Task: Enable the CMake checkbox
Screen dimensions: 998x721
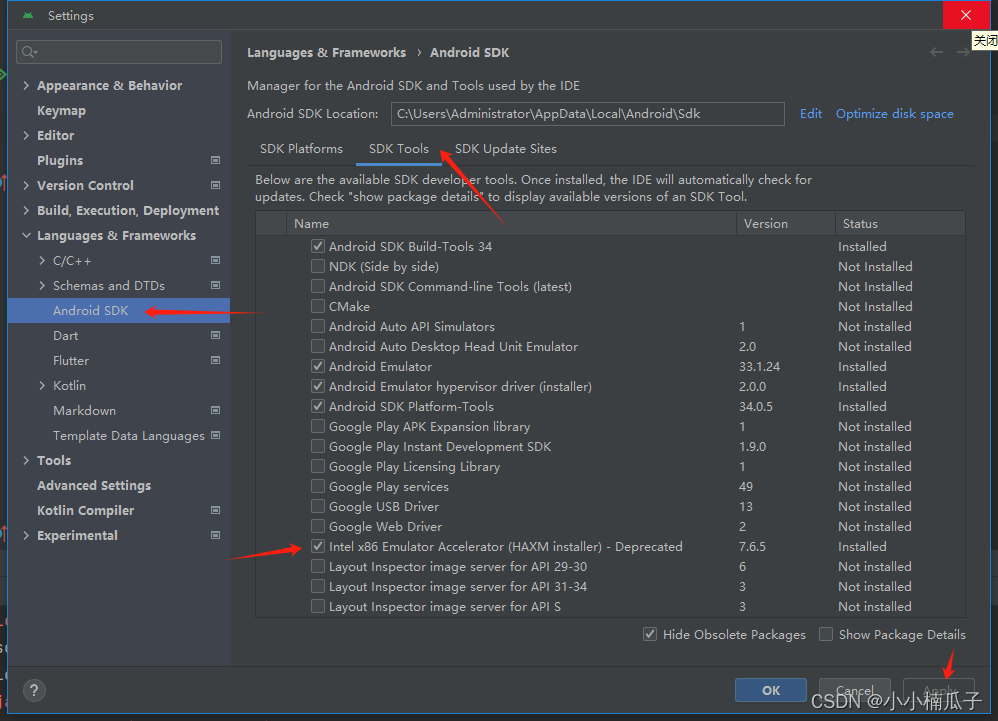Action: (x=318, y=306)
